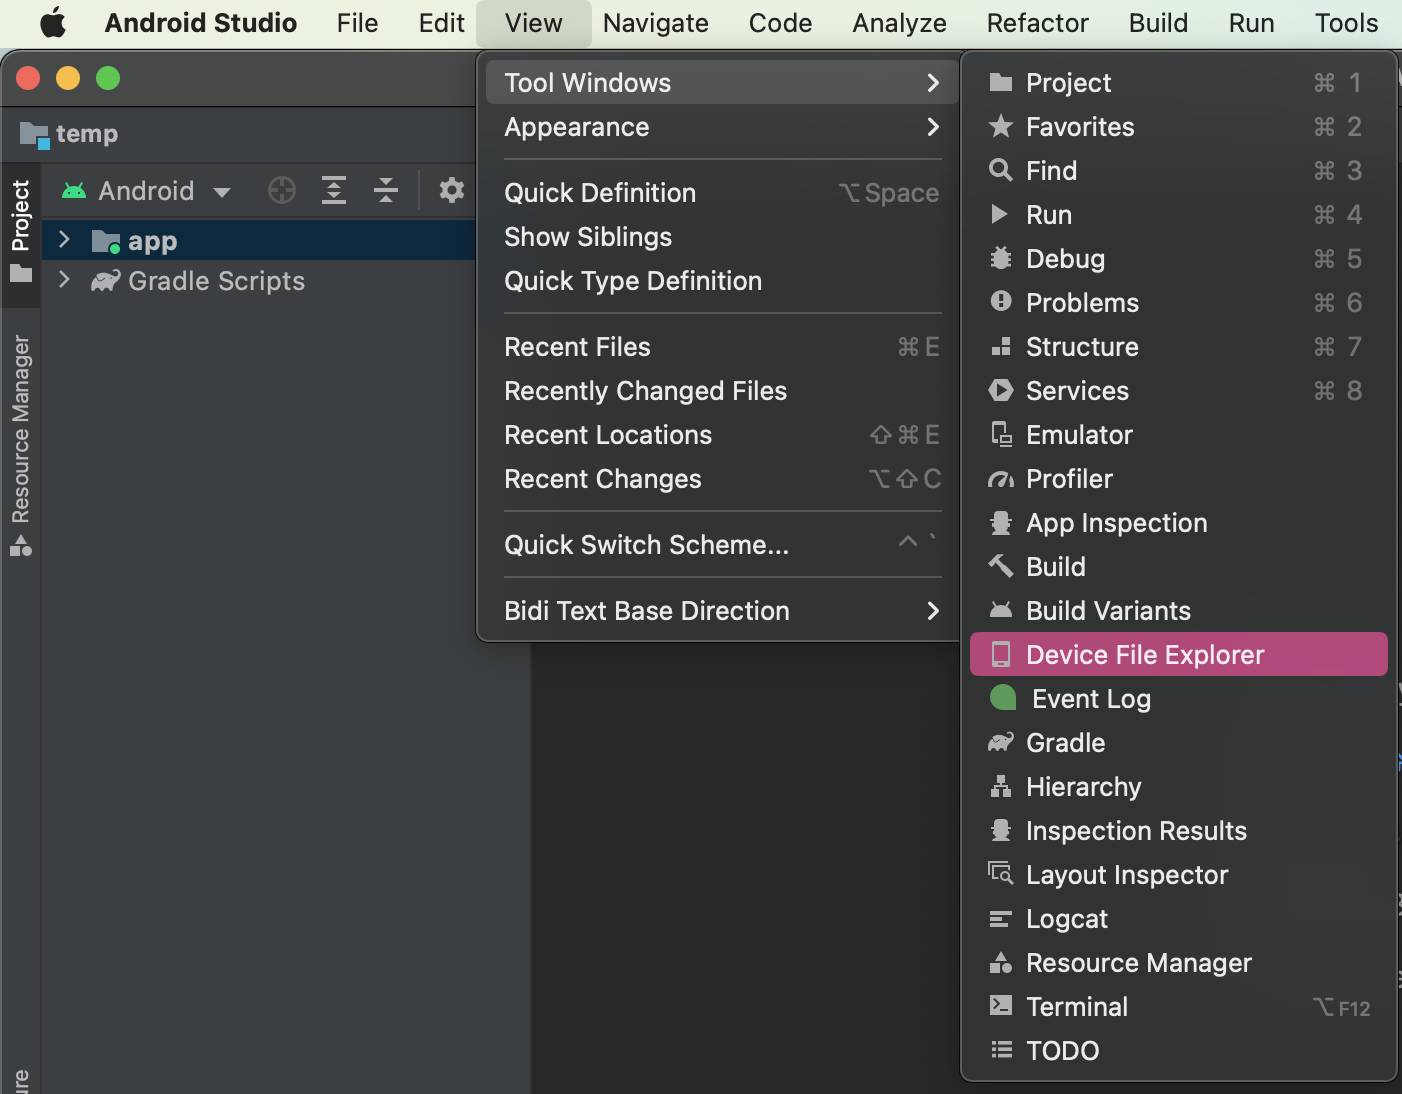Viewport: 1402px width, 1094px height.
Task: Open Favorites from Tool Windows submenu
Action: 1178,127
